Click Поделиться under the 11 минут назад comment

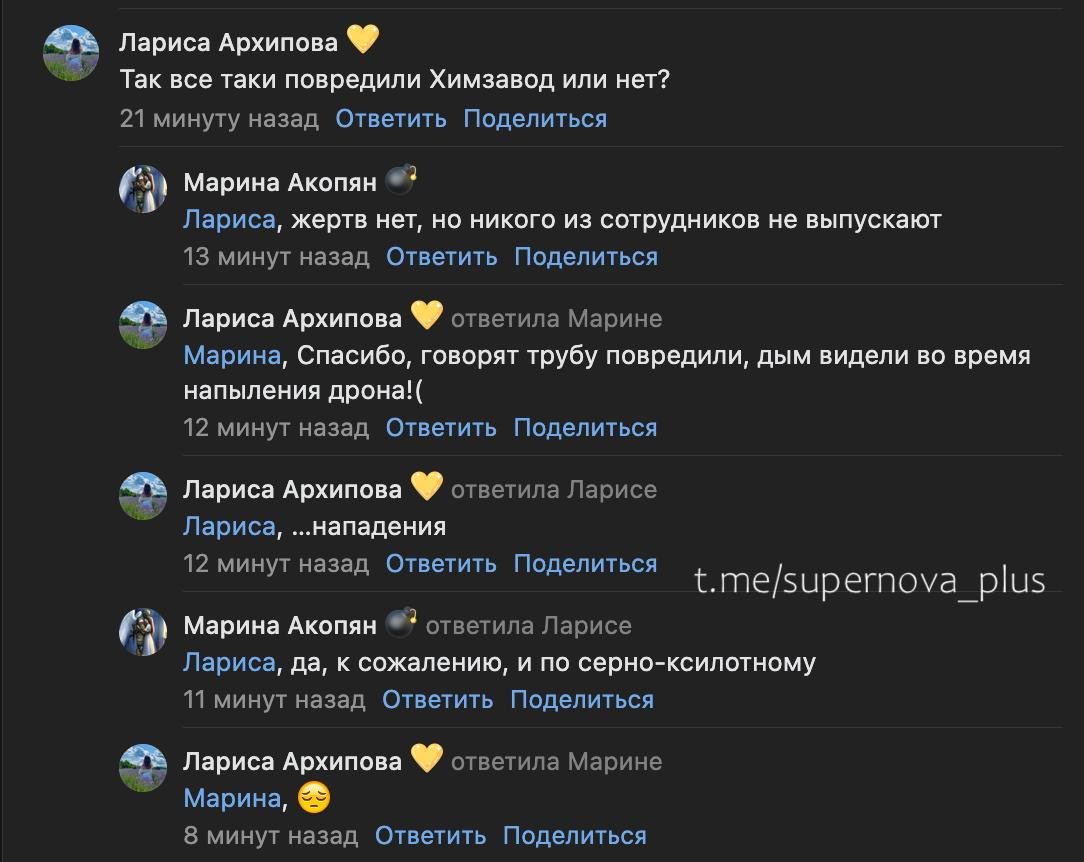(x=582, y=700)
